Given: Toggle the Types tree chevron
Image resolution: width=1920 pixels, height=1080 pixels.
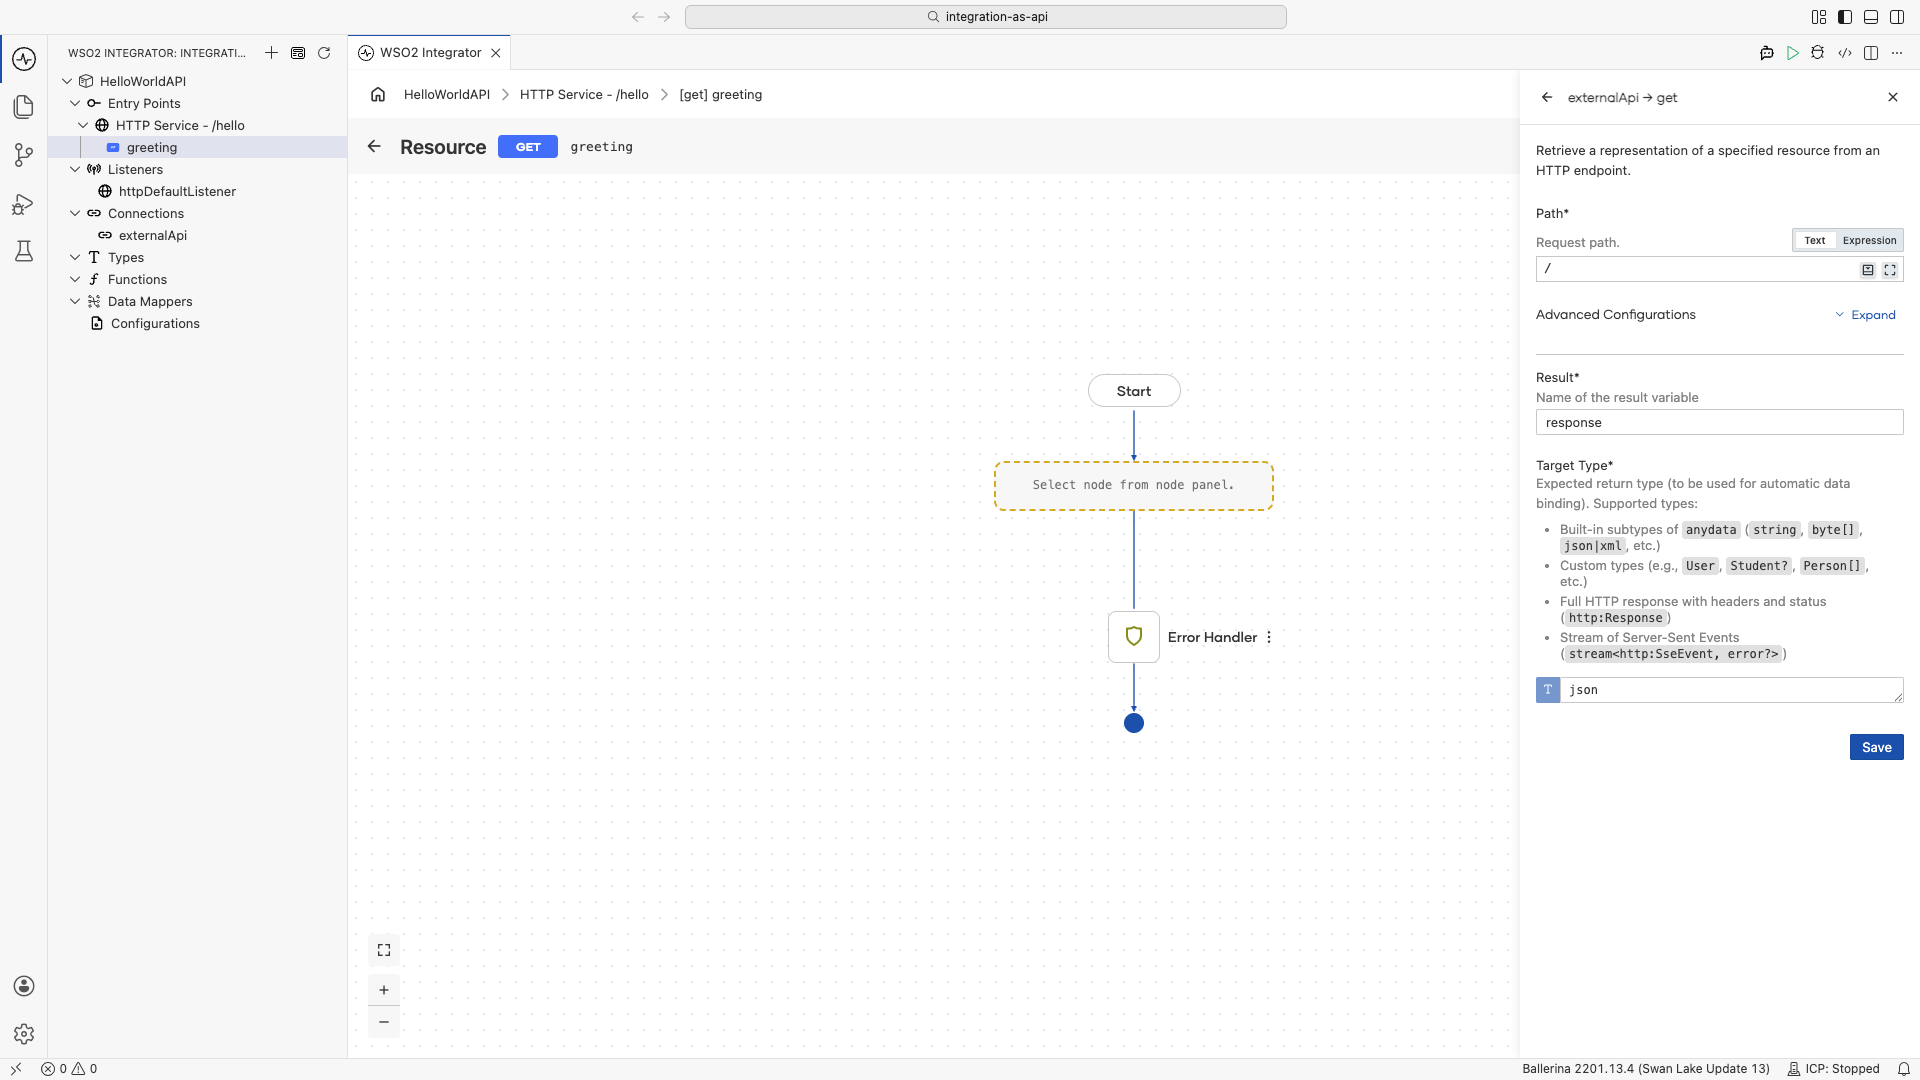Looking at the screenshot, I should point(75,257).
